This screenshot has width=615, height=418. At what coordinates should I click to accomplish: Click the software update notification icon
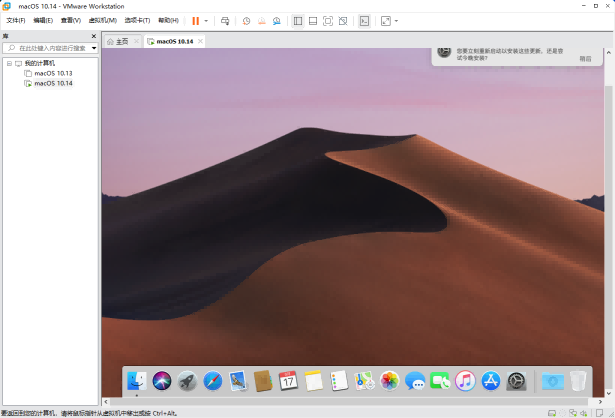[x=444, y=52]
